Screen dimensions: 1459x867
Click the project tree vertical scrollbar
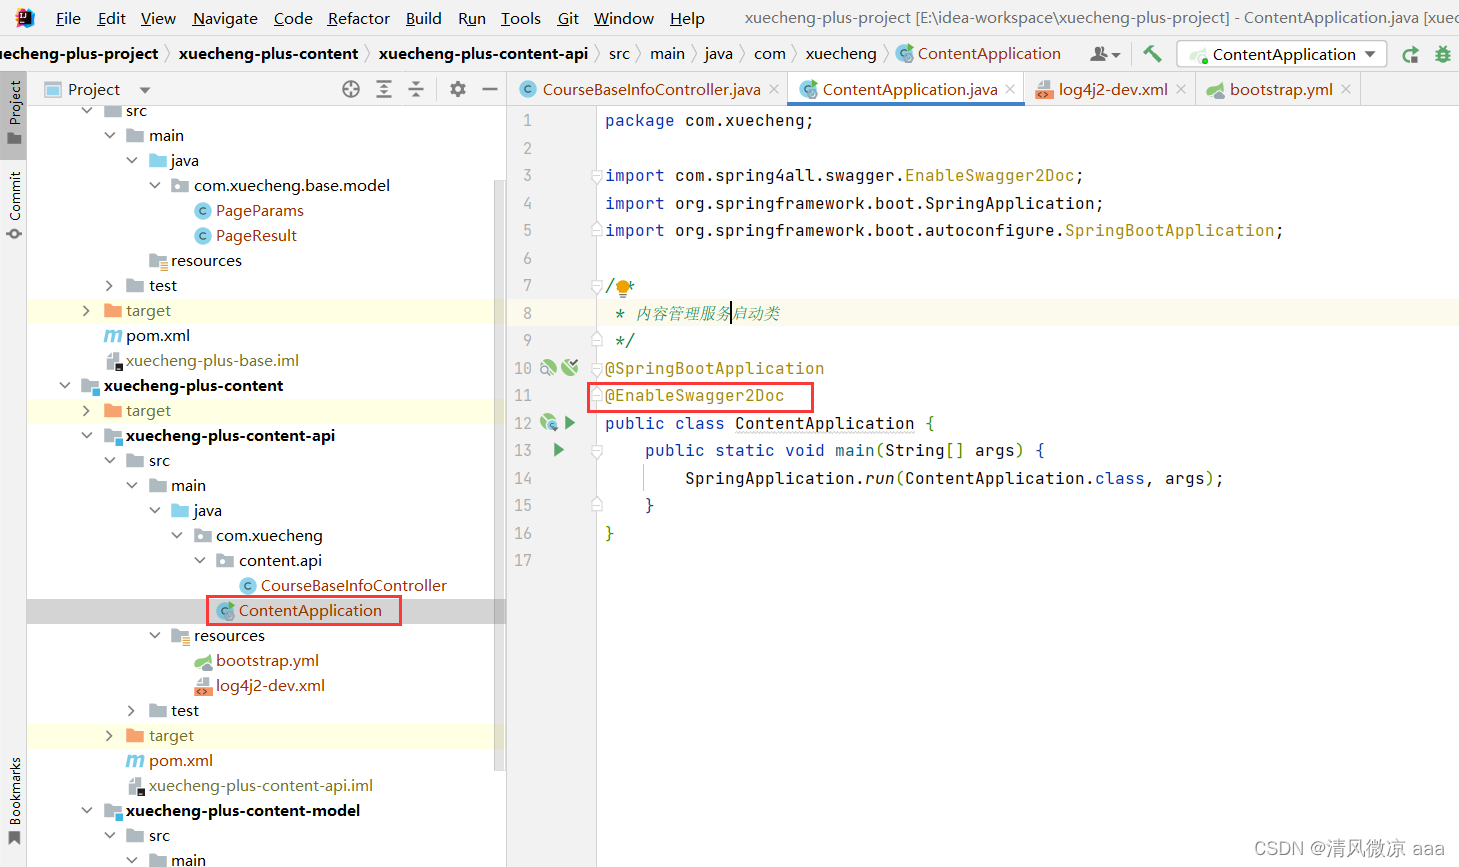500,475
